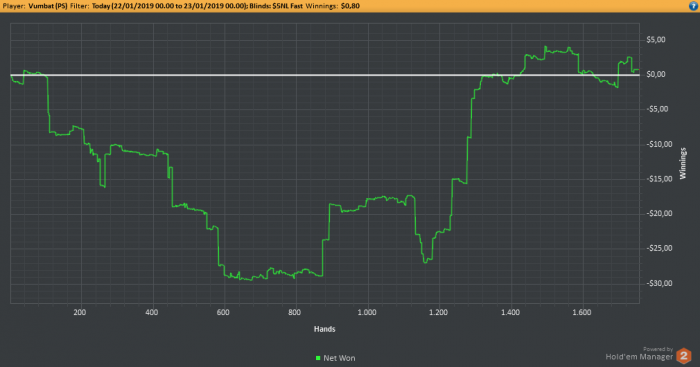Toggle the Net Won series legend label

click(x=339, y=358)
